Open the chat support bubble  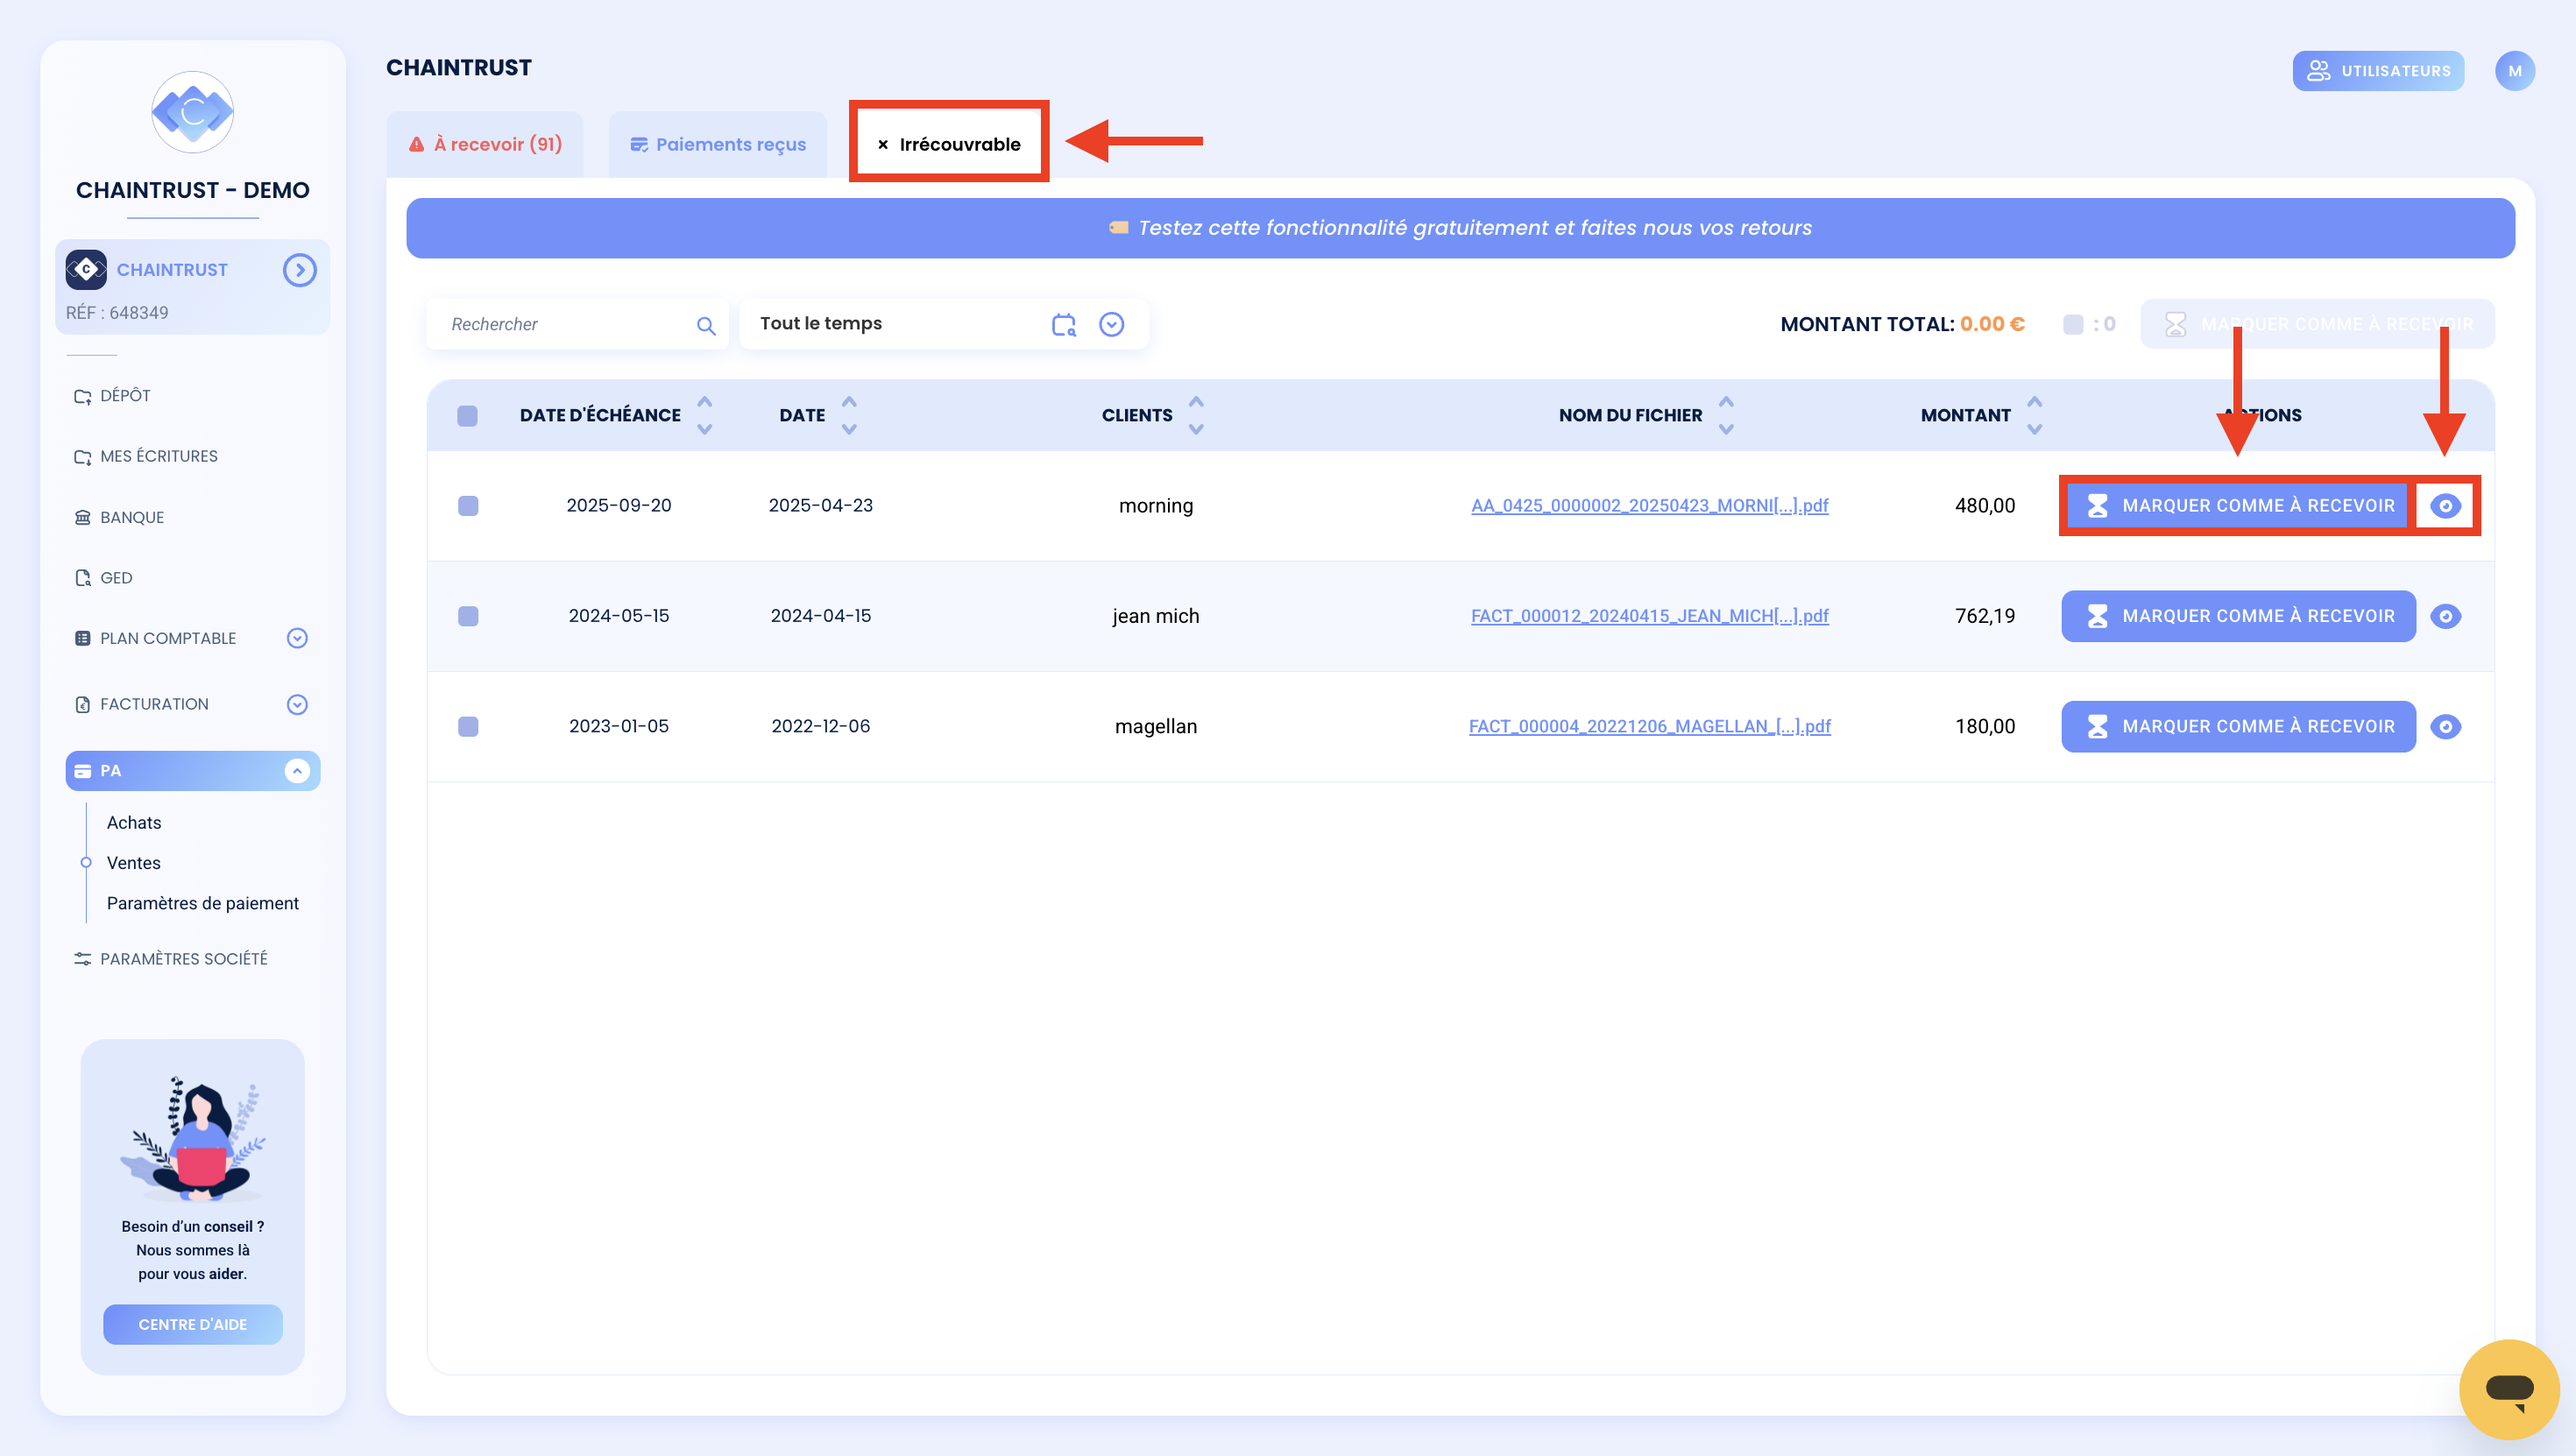2509,1388
